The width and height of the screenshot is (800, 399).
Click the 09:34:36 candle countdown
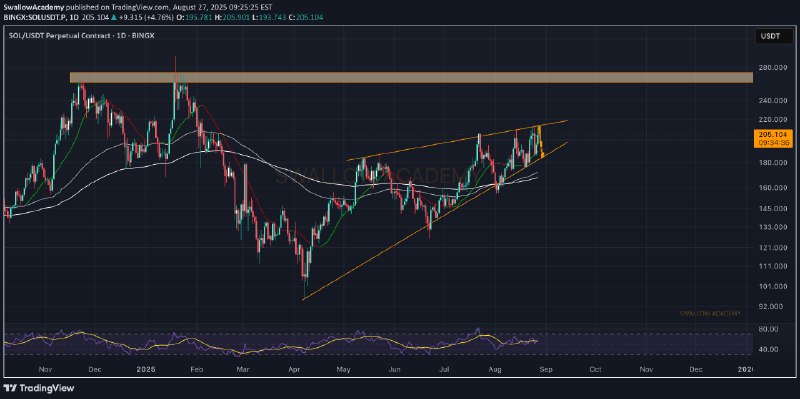click(x=774, y=143)
